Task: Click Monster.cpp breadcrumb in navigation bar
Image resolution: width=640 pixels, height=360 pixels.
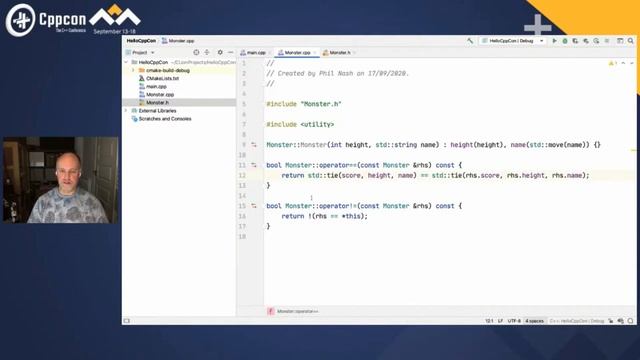Action: pos(178,41)
